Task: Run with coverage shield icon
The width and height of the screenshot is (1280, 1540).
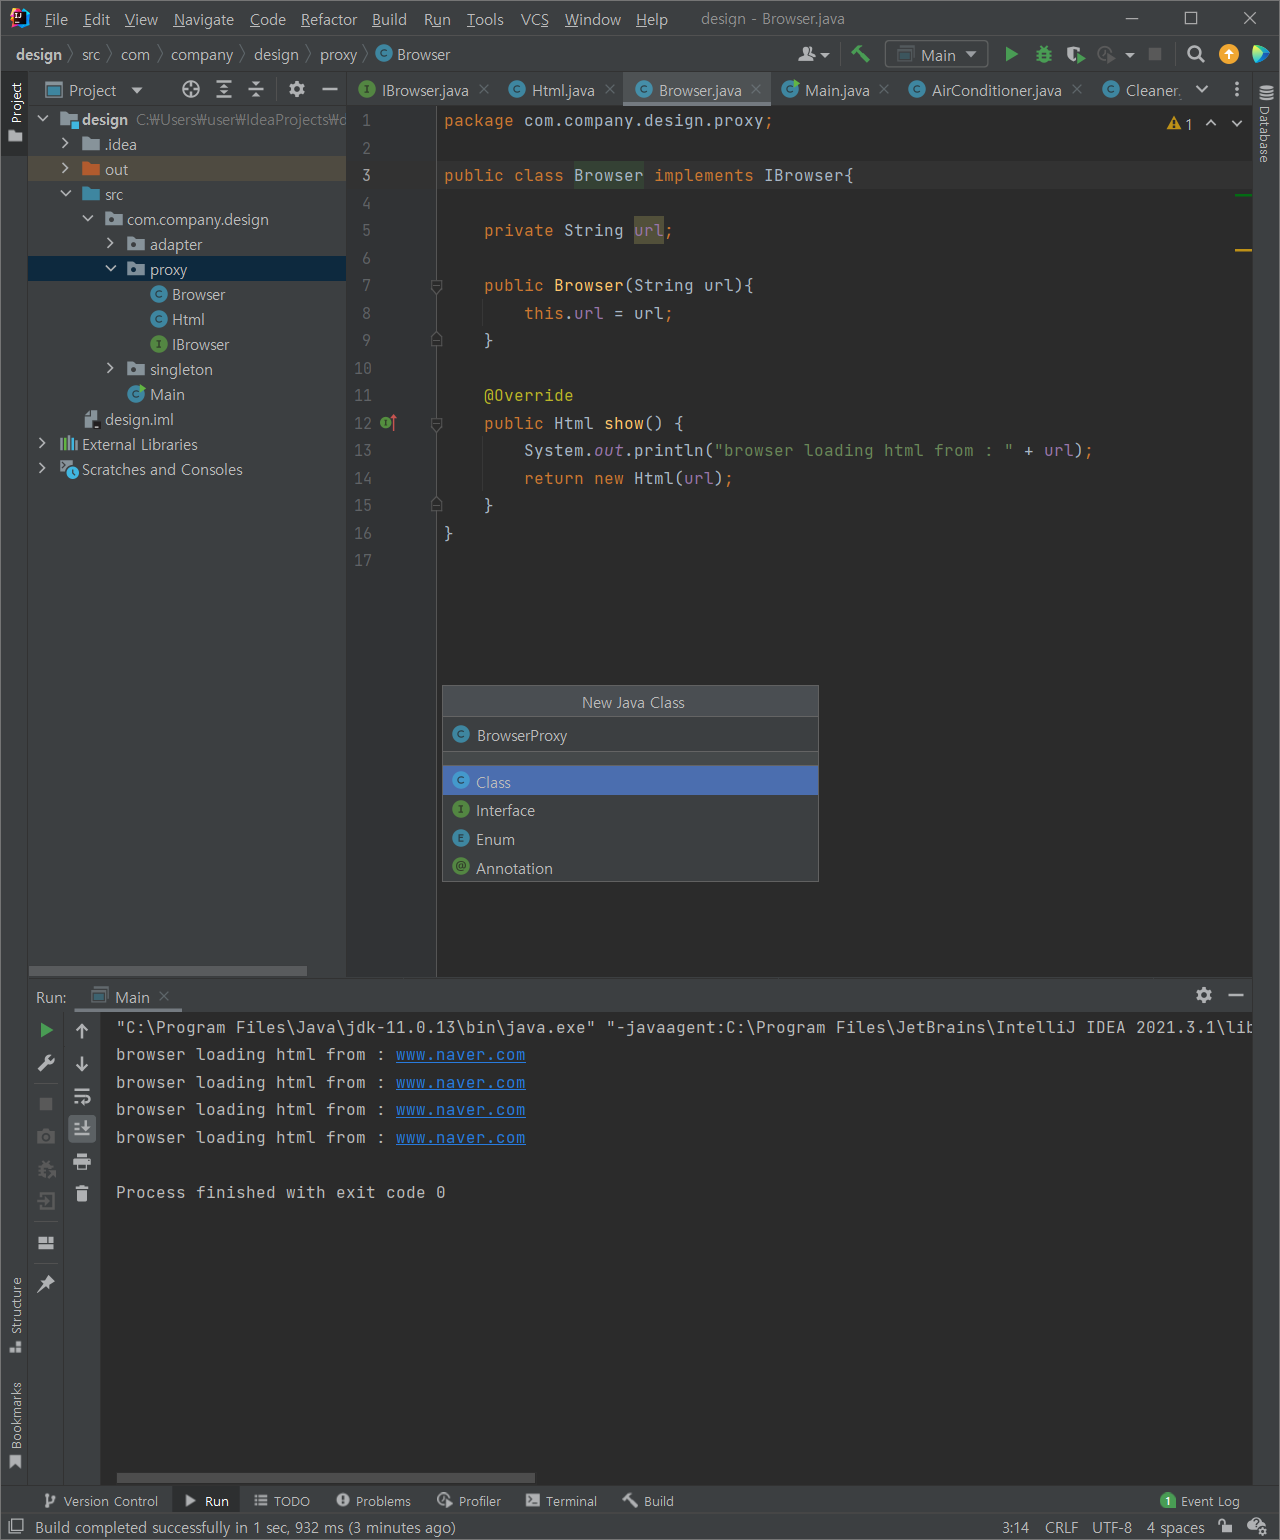Action: point(1075,54)
